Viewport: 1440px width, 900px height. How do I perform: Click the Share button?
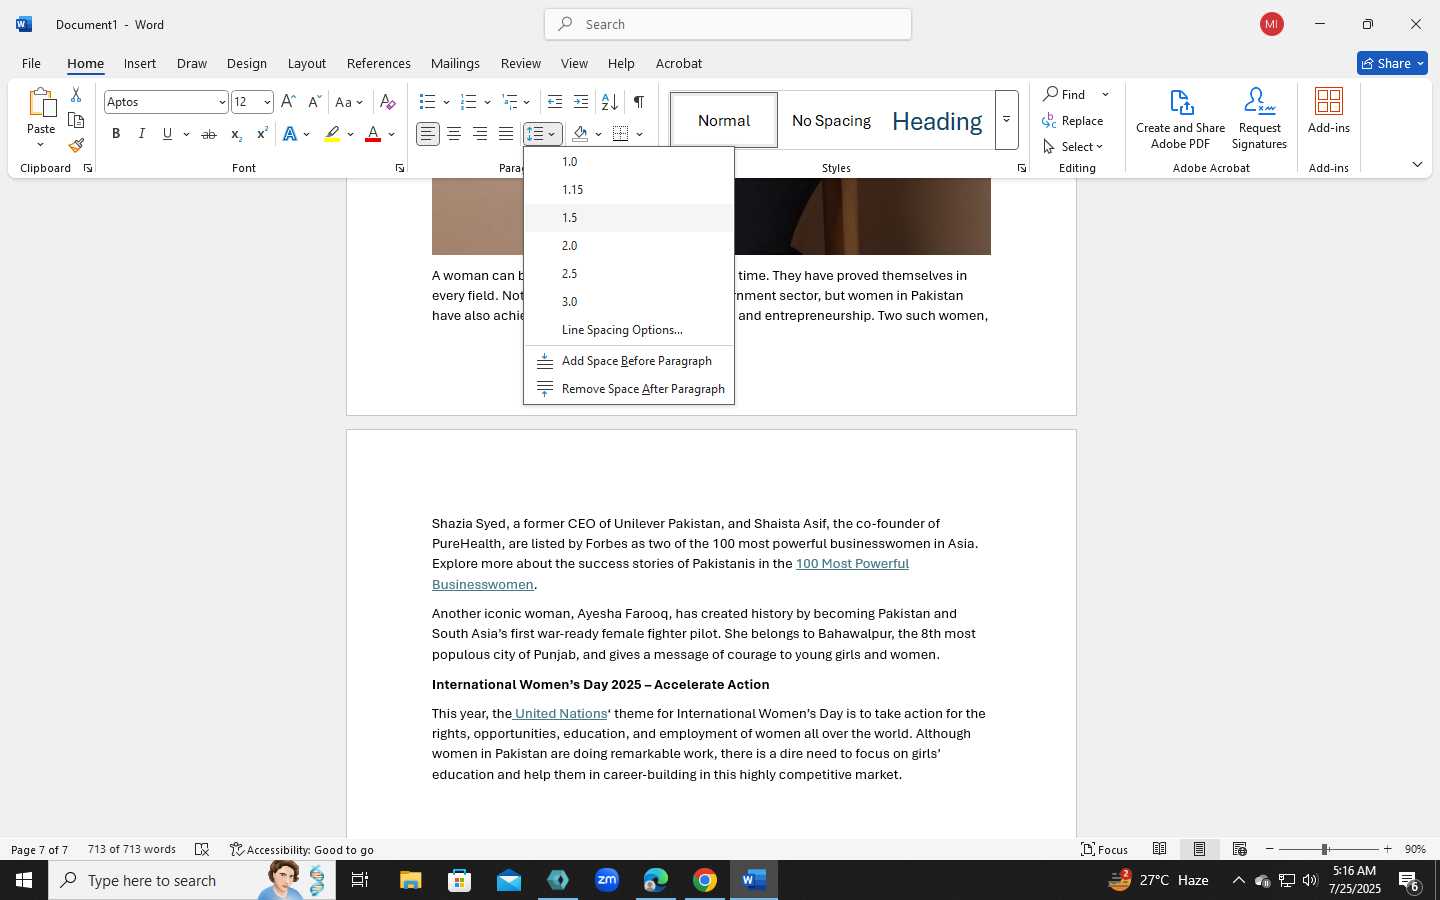(x=1392, y=63)
